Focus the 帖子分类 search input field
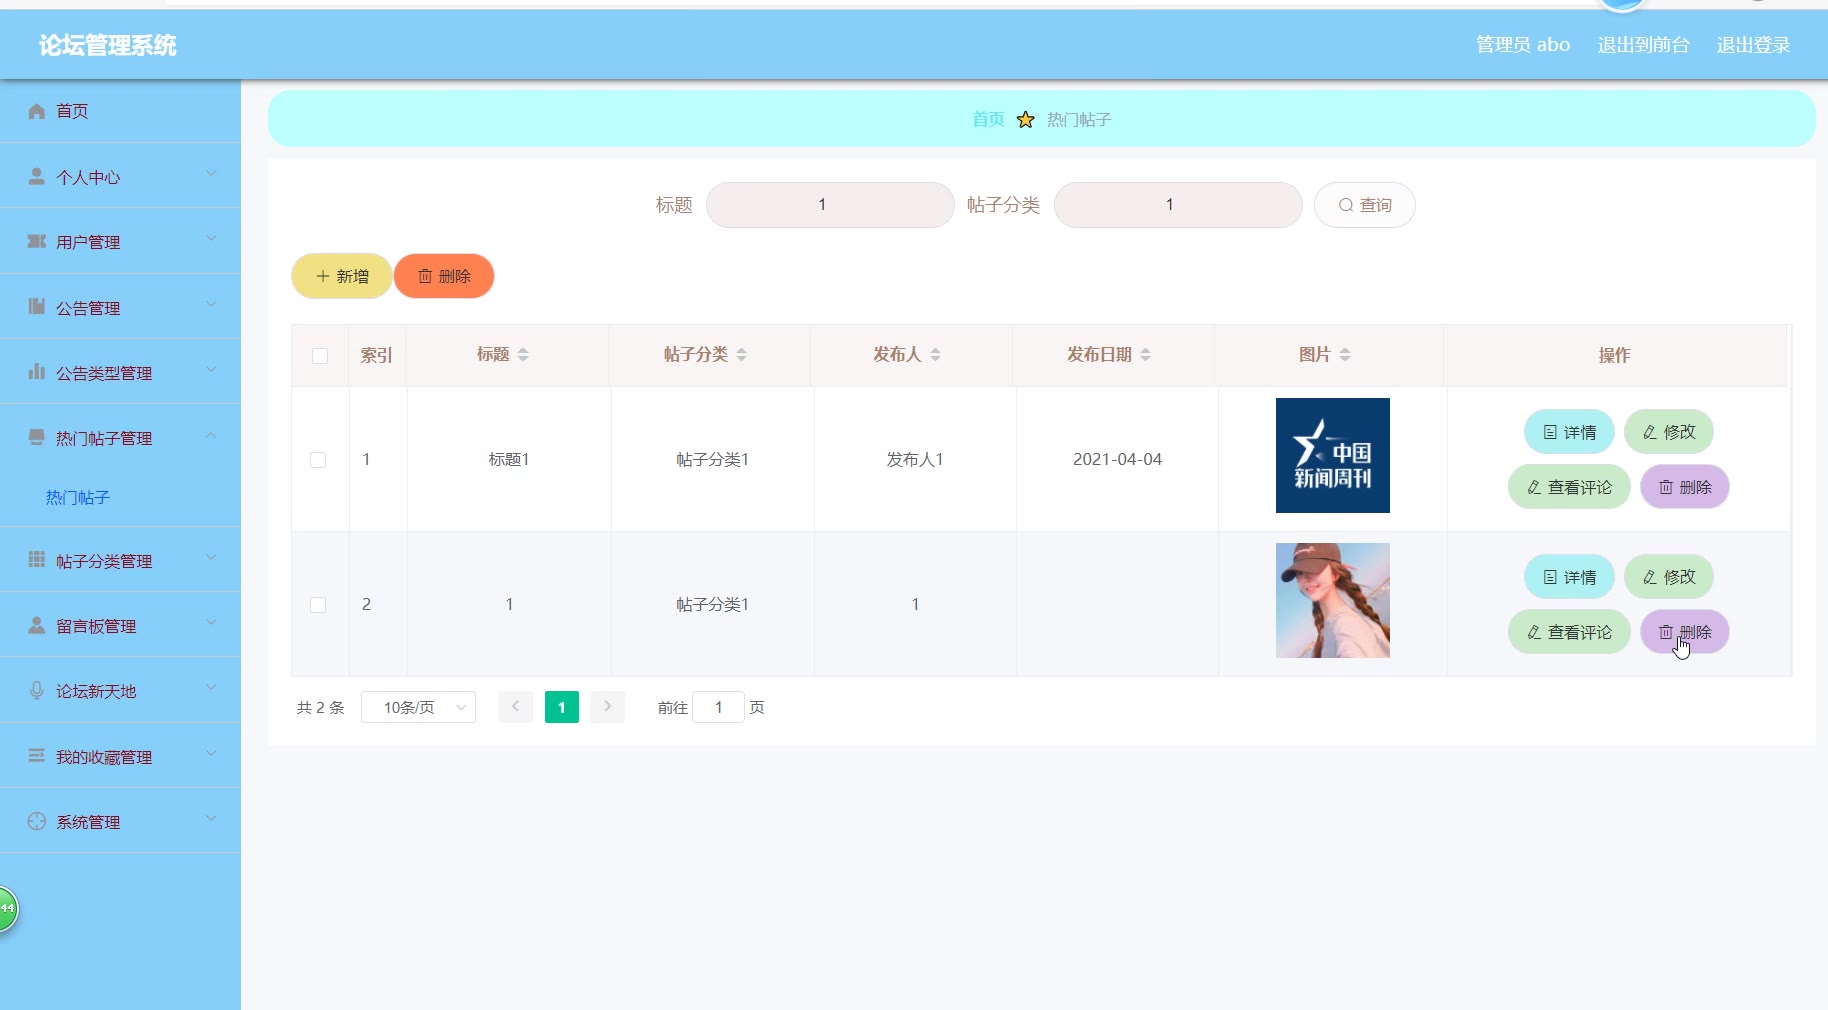 click(1178, 205)
